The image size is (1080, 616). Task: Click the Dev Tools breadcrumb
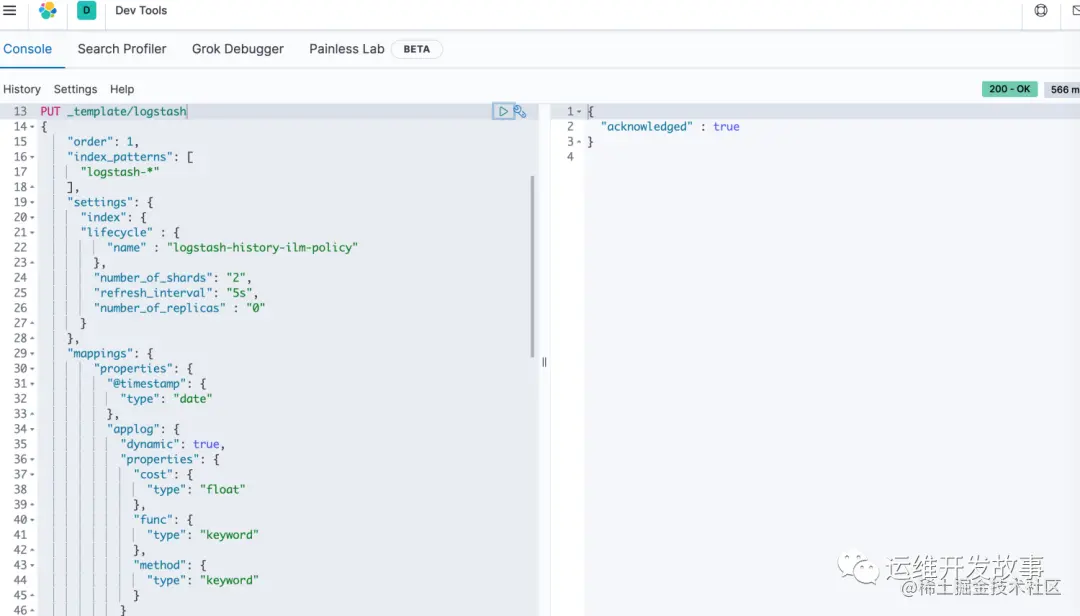[x=141, y=10]
